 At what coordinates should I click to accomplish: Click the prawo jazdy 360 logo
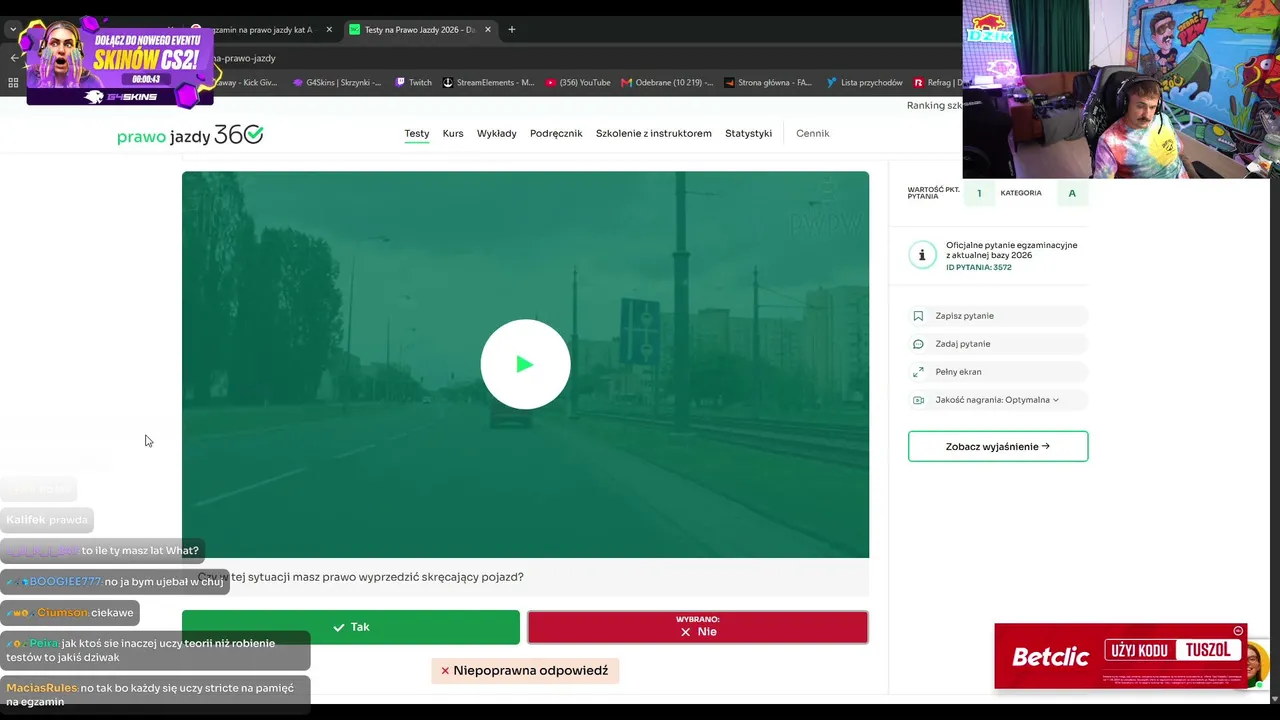click(x=190, y=135)
